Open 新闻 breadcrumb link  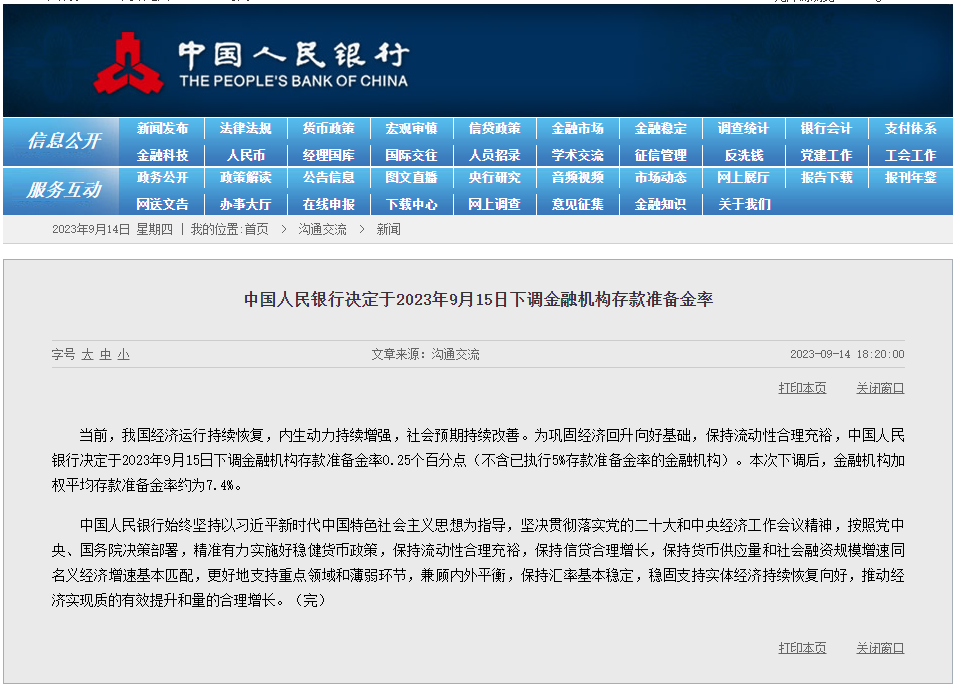point(389,230)
